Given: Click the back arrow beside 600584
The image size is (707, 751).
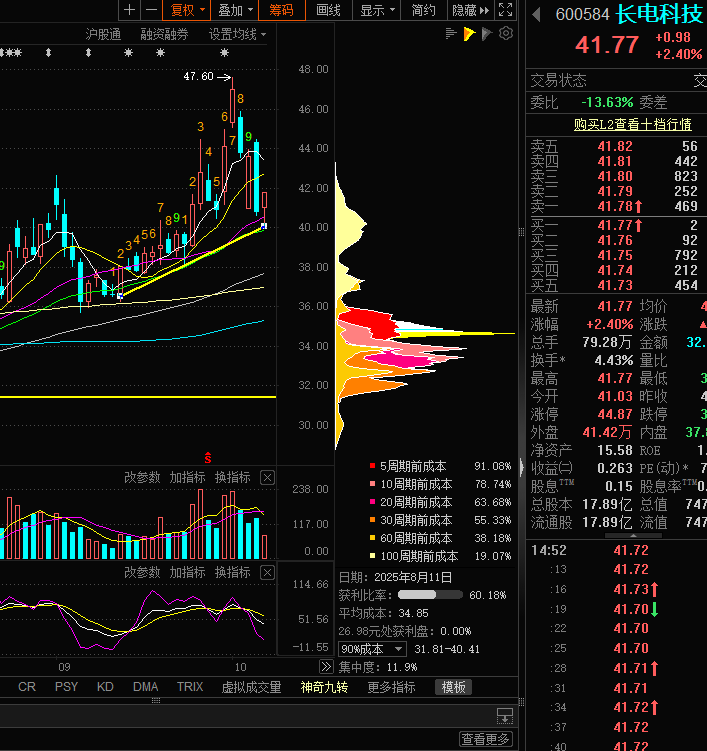Looking at the screenshot, I should point(536,15).
